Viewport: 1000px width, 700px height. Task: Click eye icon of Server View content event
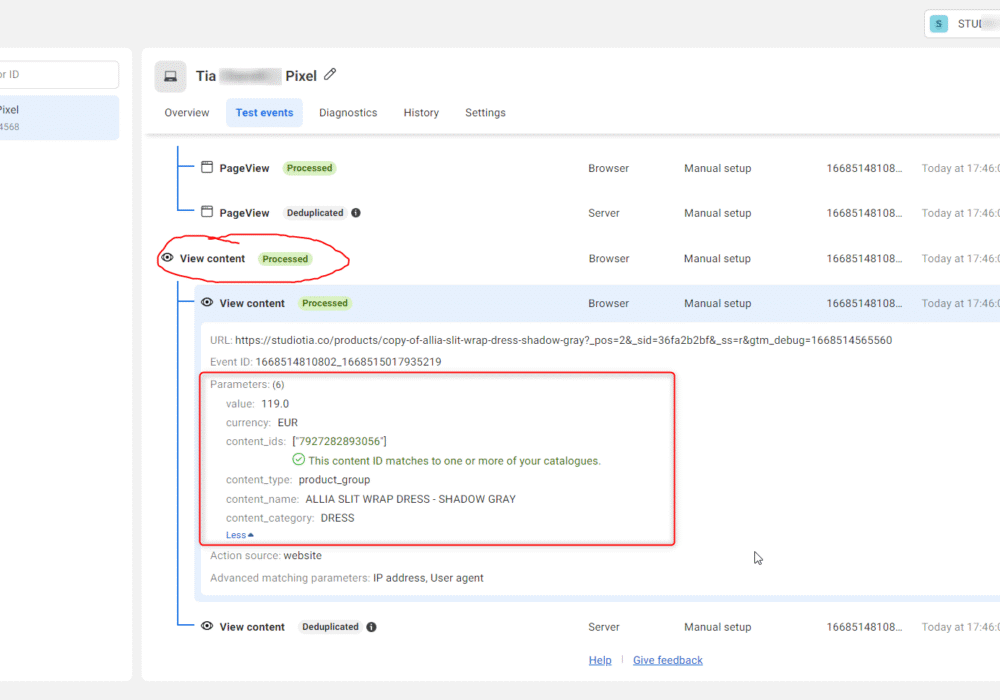click(x=207, y=627)
